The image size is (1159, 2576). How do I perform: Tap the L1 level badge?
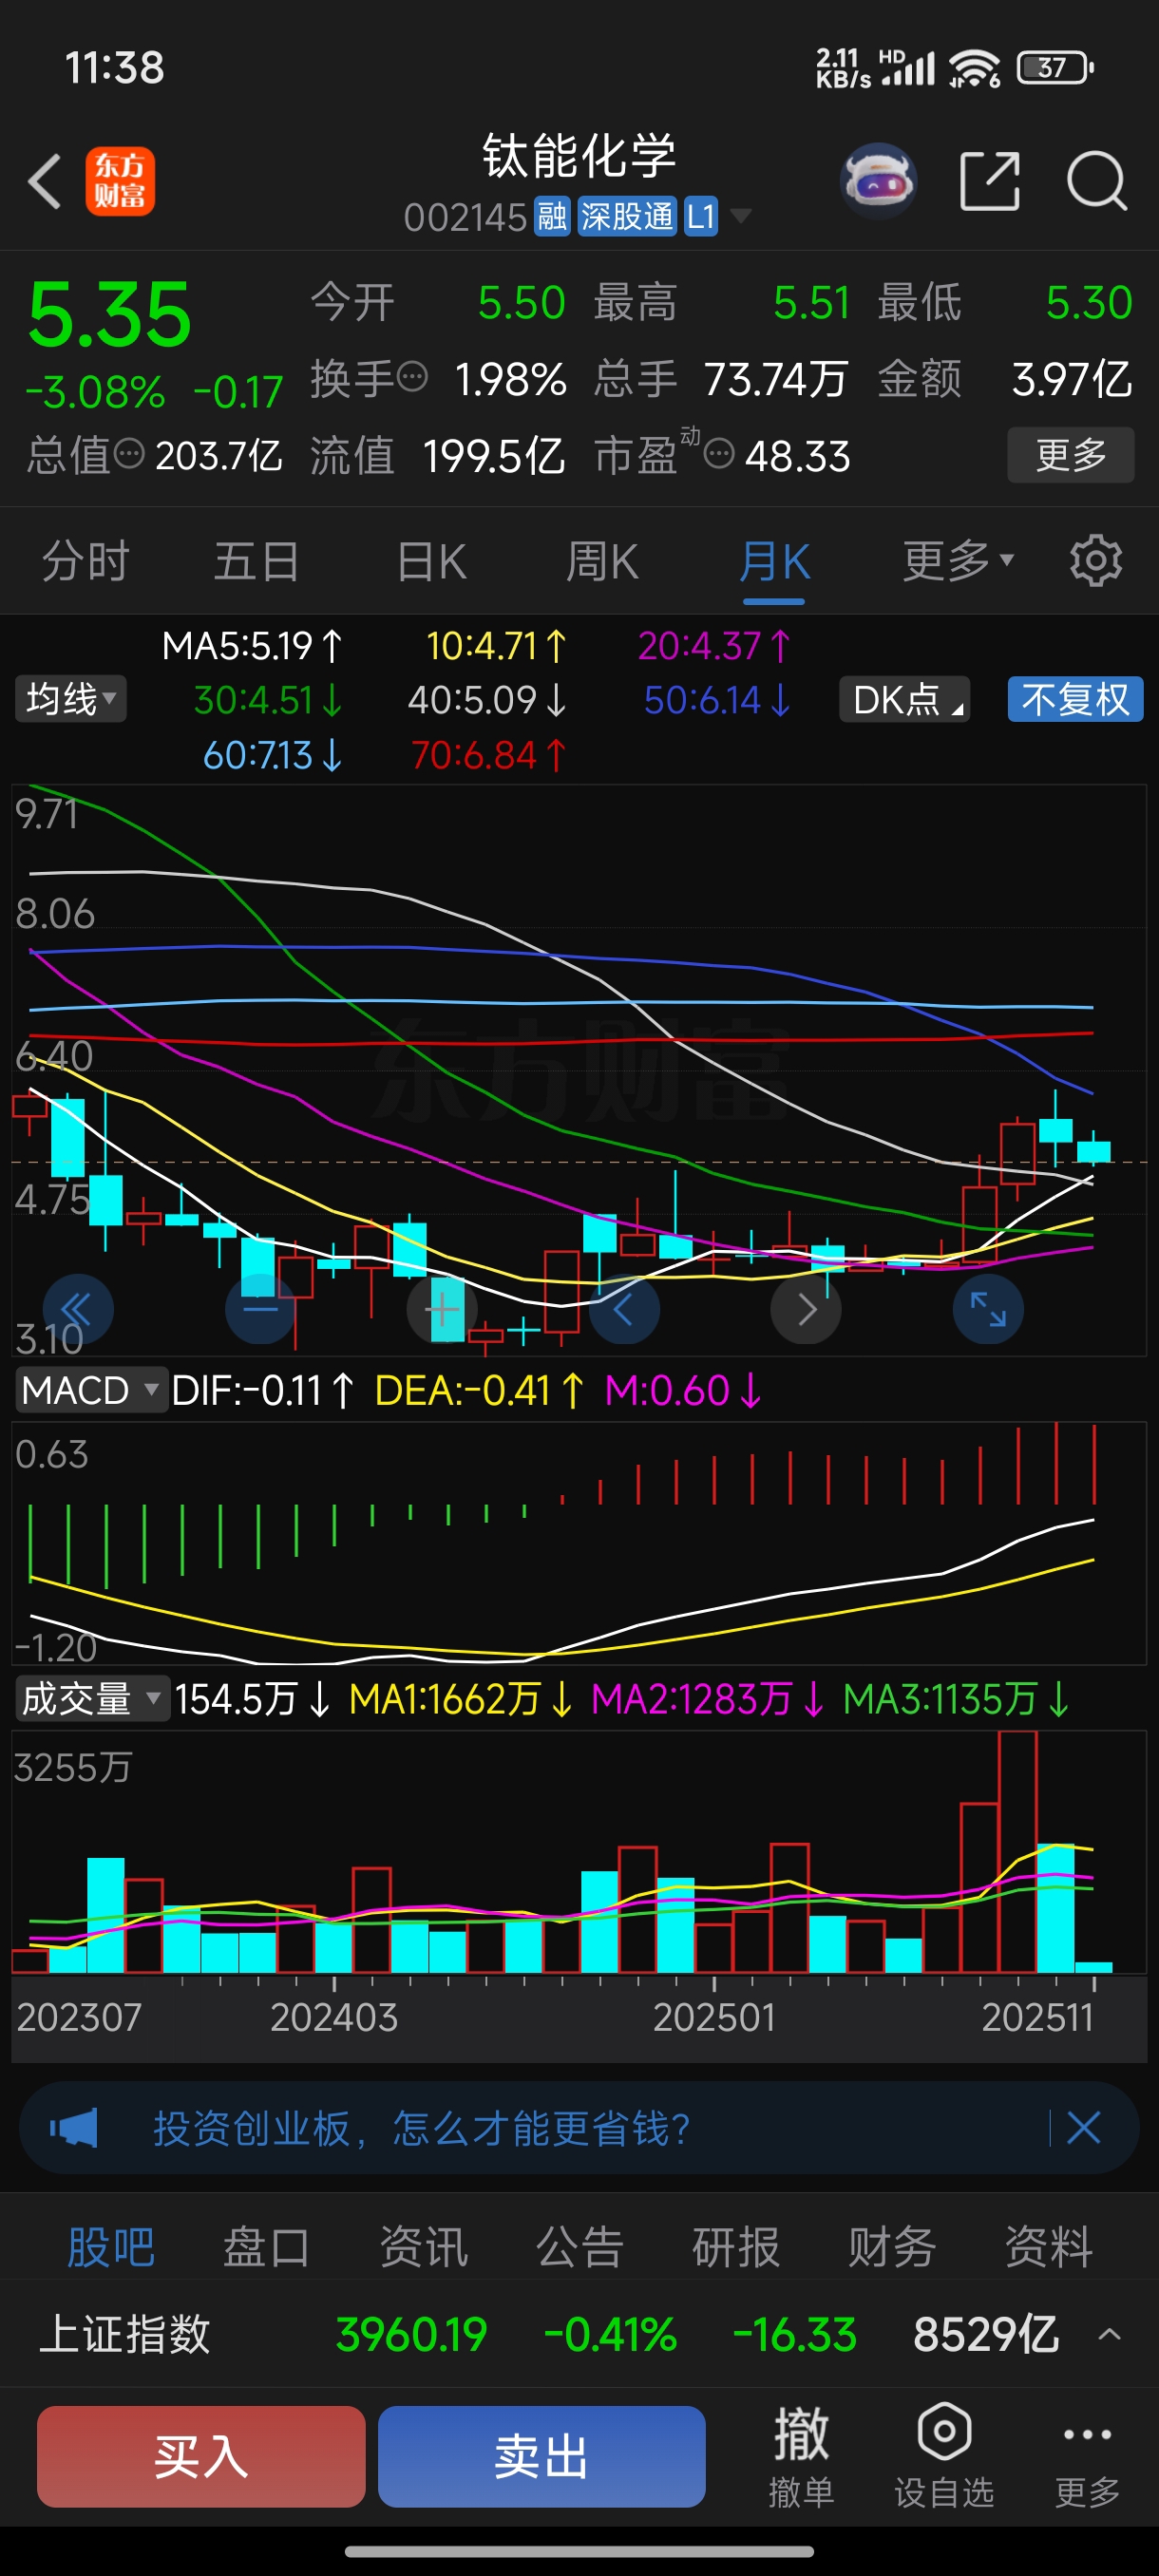(701, 216)
